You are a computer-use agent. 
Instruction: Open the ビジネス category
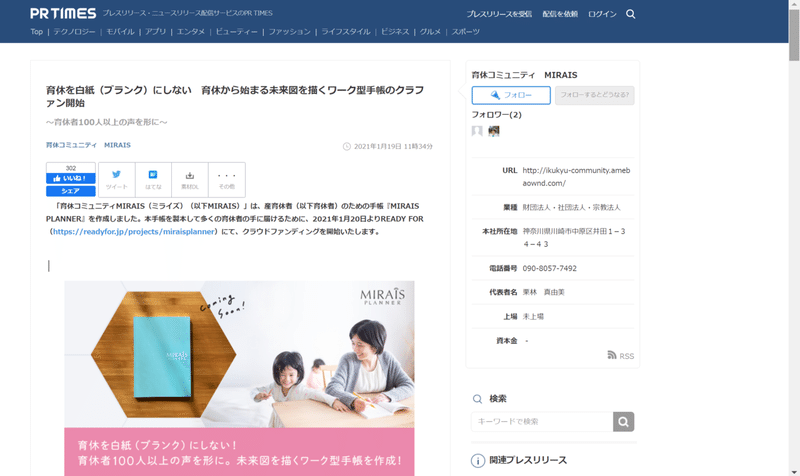pyautogui.click(x=395, y=32)
